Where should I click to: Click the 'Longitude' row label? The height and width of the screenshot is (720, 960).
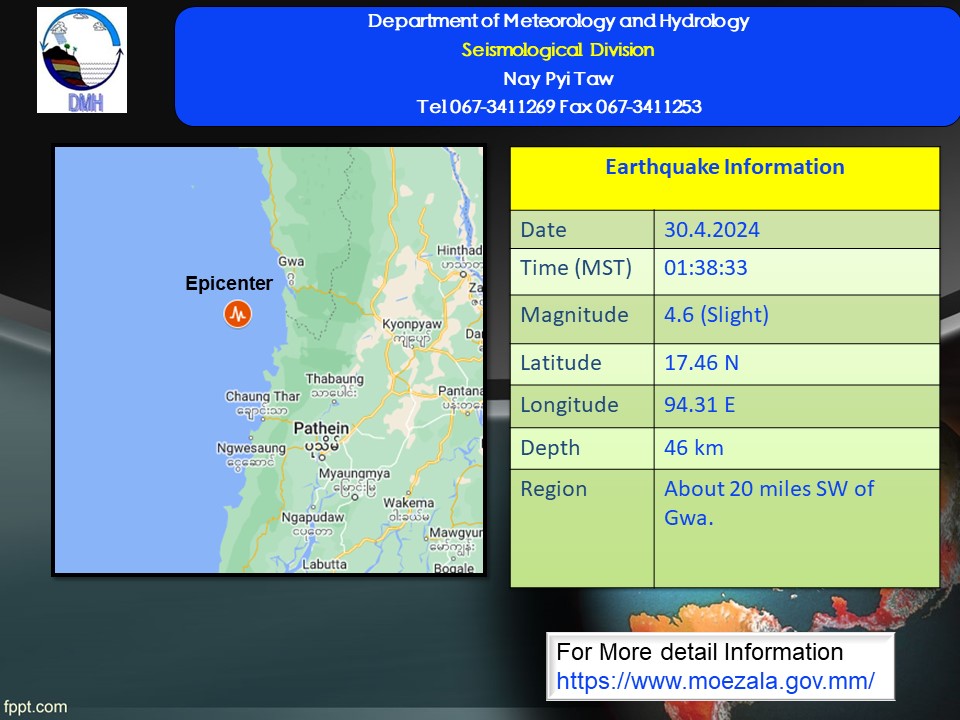(x=569, y=405)
